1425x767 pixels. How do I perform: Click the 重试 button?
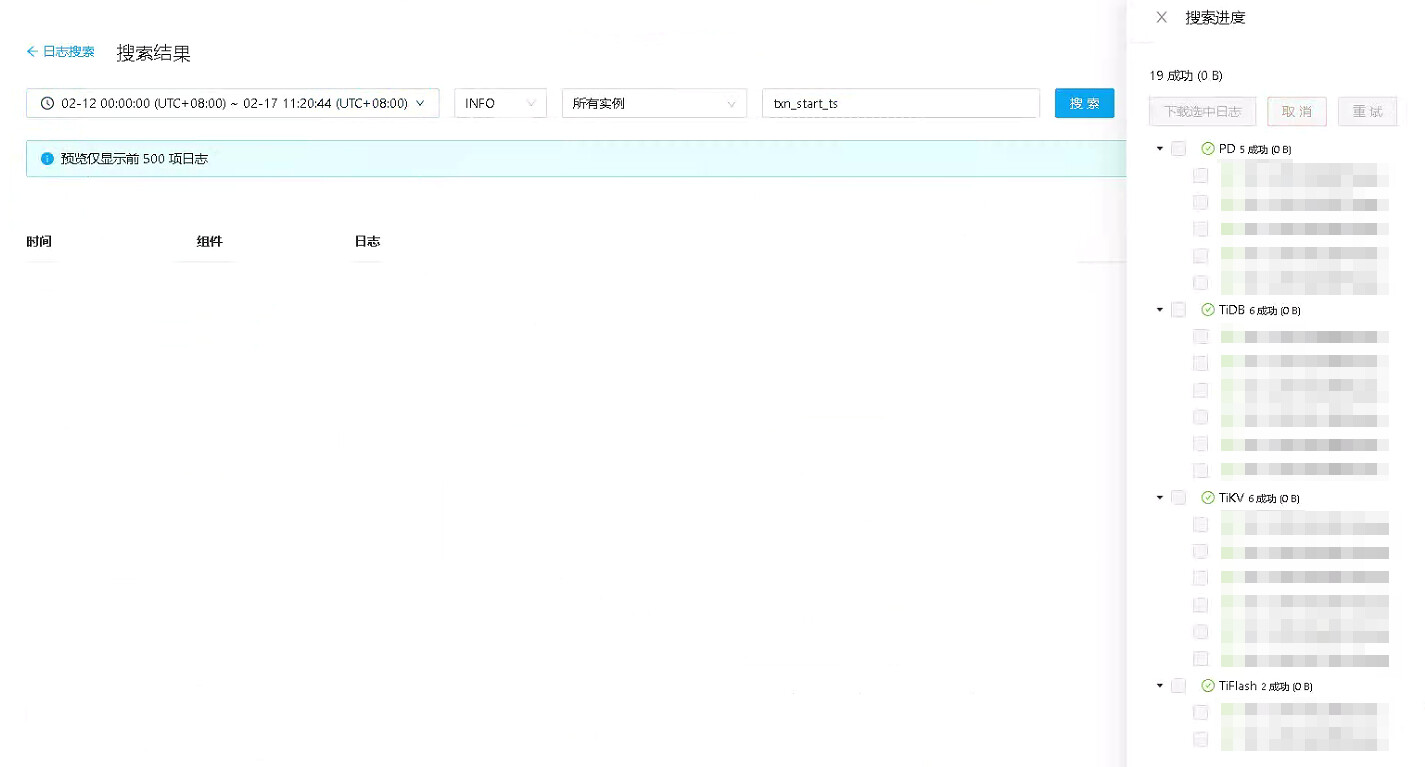[1367, 111]
